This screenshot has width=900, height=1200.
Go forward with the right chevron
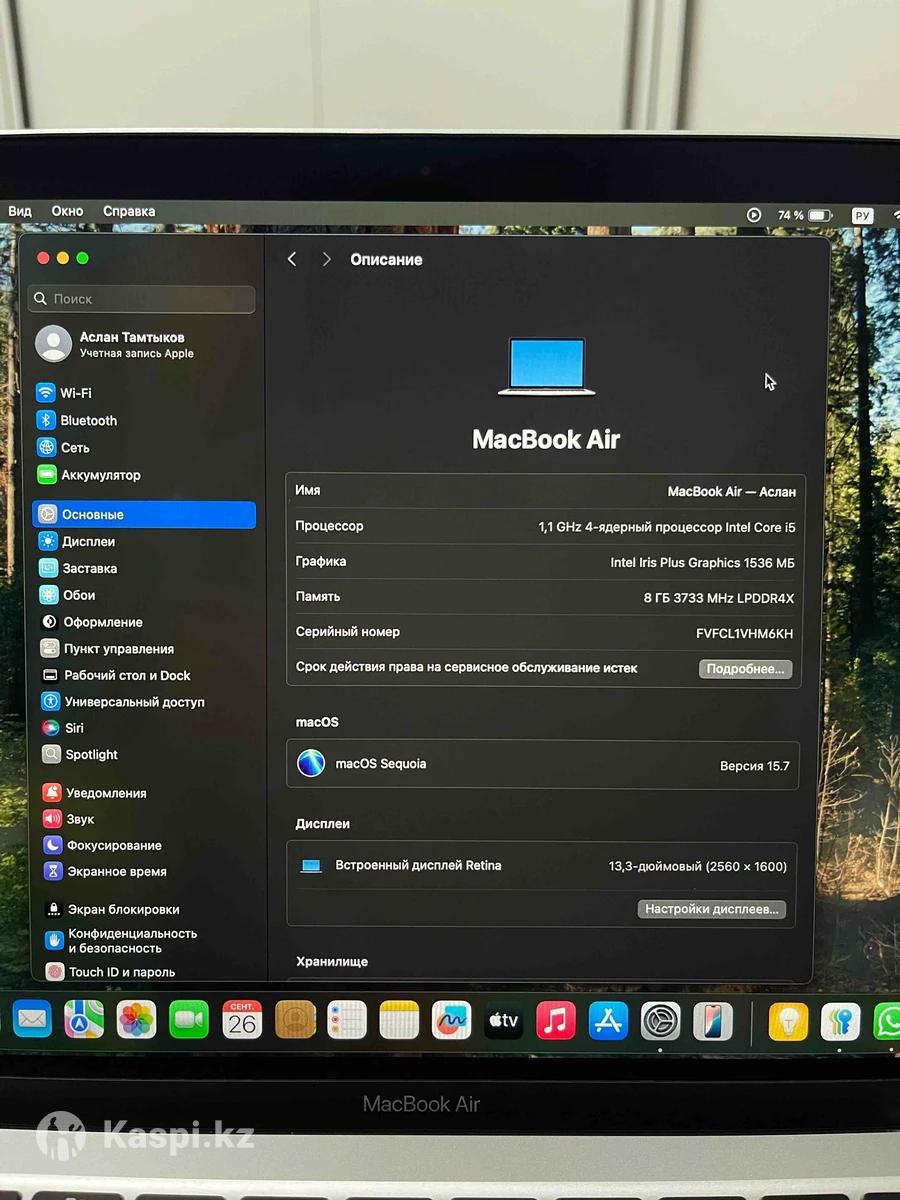point(326,259)
